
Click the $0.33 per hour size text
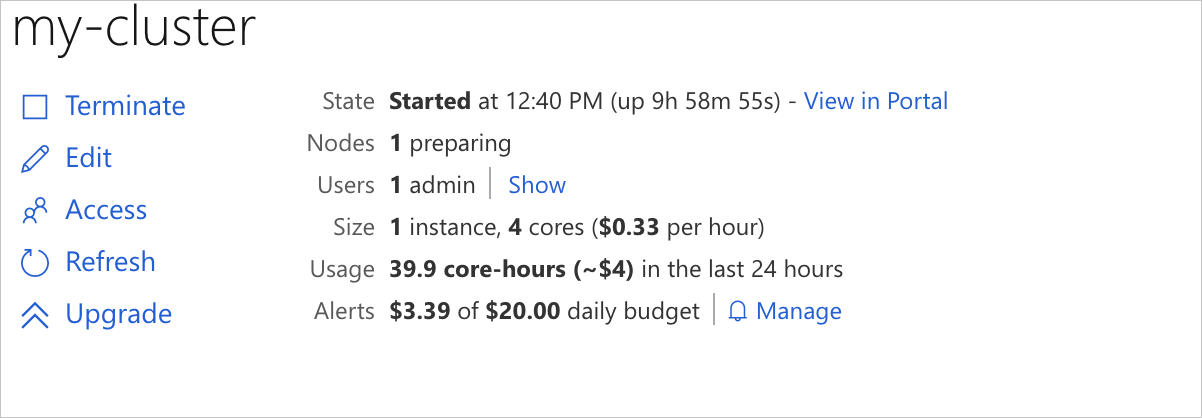(681, 227)
